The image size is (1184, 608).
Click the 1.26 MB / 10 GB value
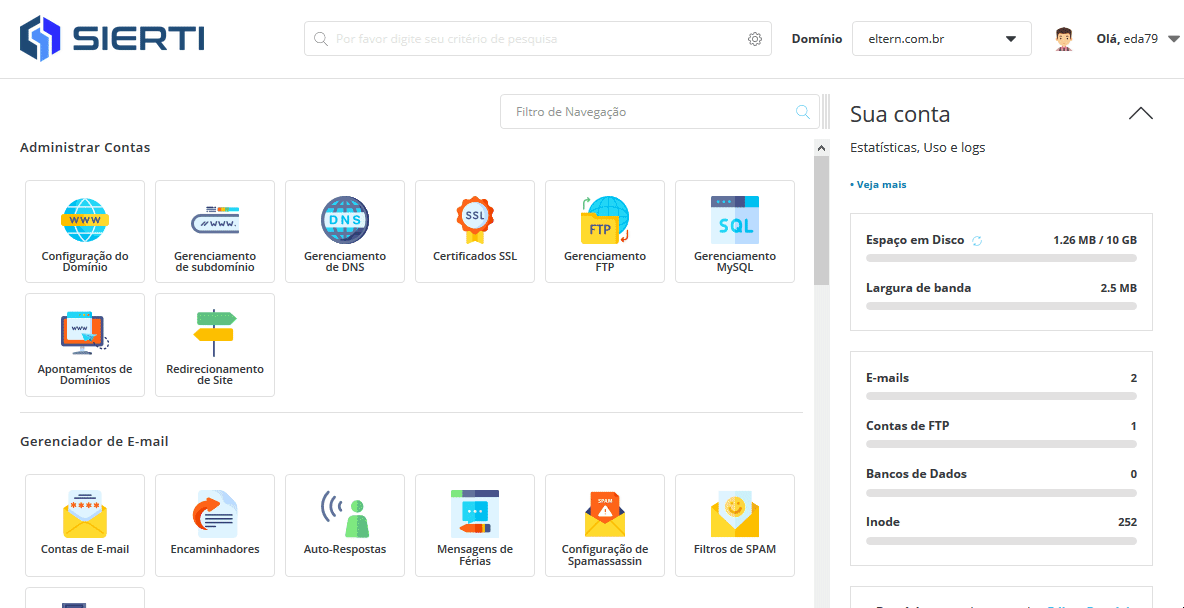point(1095,240)
